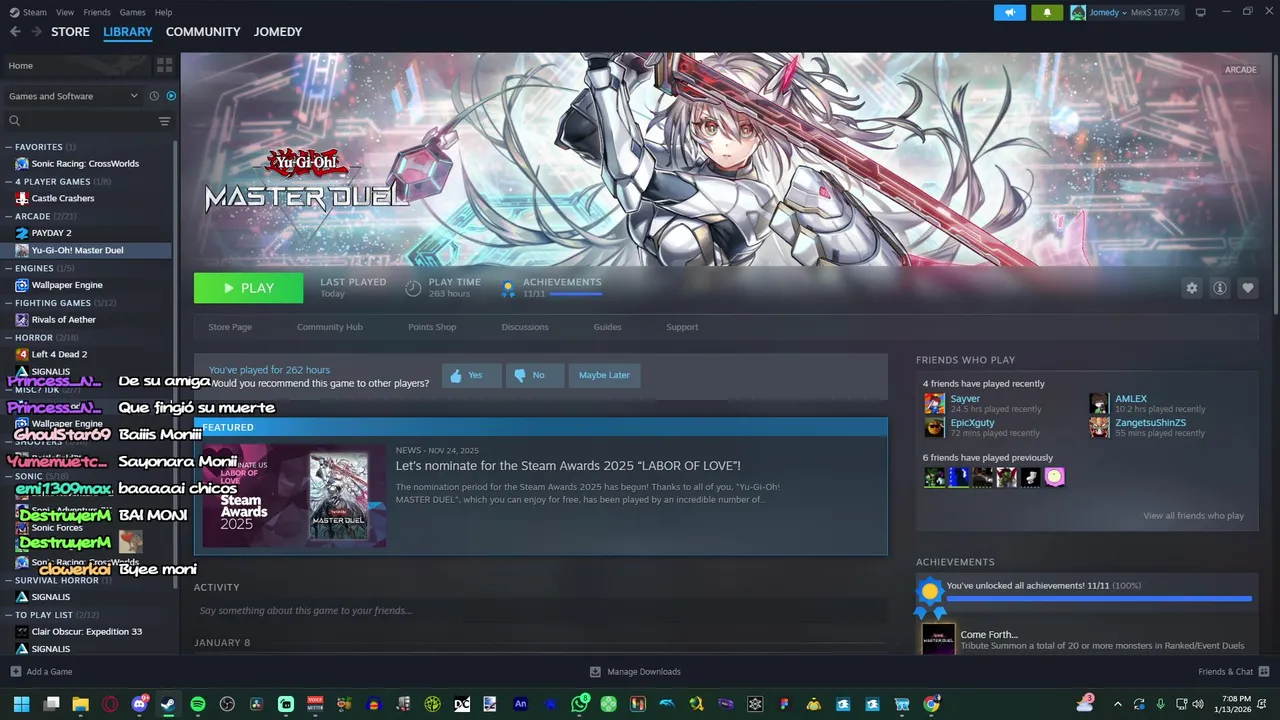1280x720 pixels.
Task: Go to the STORE tab
Action: 70,32
